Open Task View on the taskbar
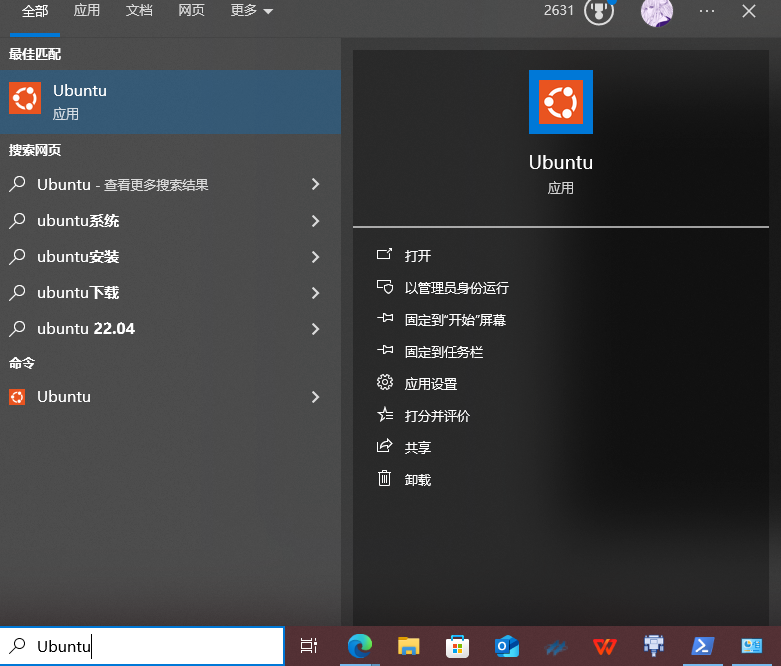 click(309, 646)
